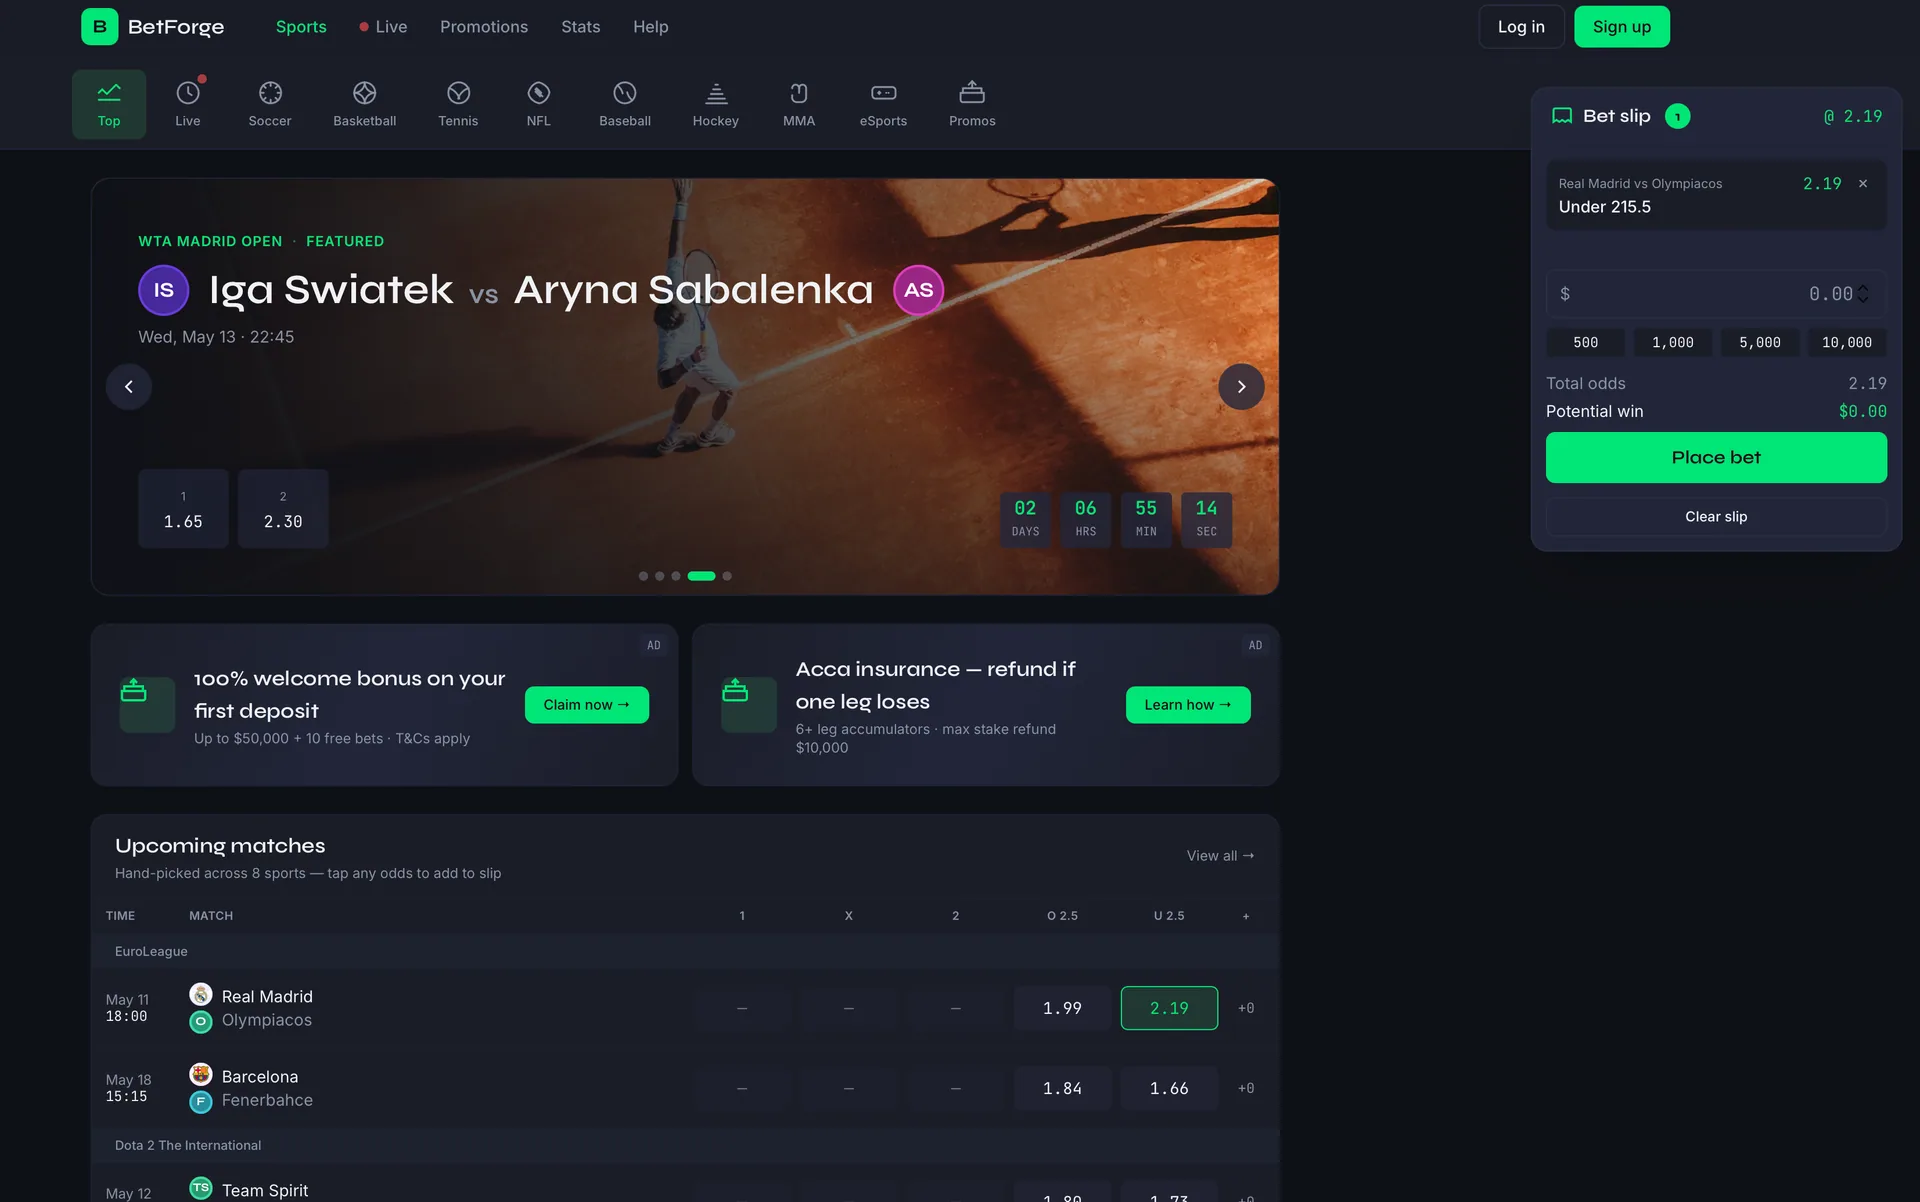Screen dimensions: 1920x1202
Task: Open the Sports nav menu
Action: pos(301,27)
